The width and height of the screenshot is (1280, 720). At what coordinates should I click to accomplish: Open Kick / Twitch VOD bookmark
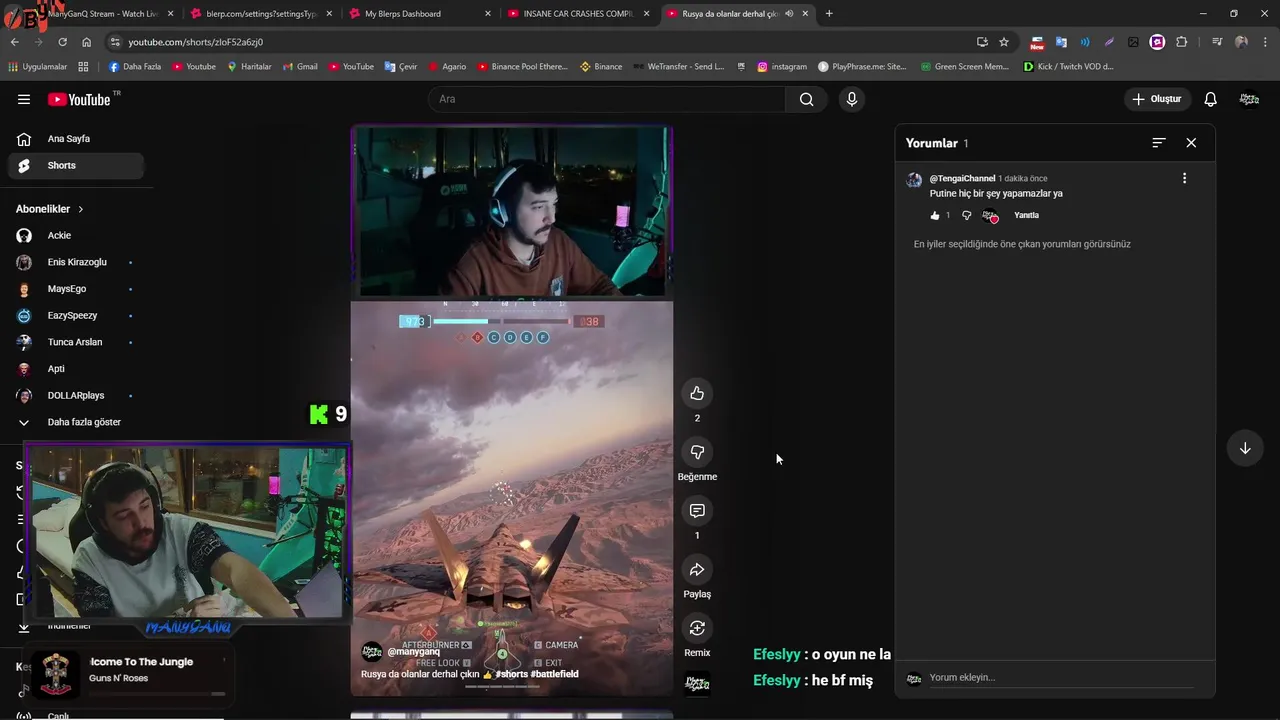point(1068,67)
